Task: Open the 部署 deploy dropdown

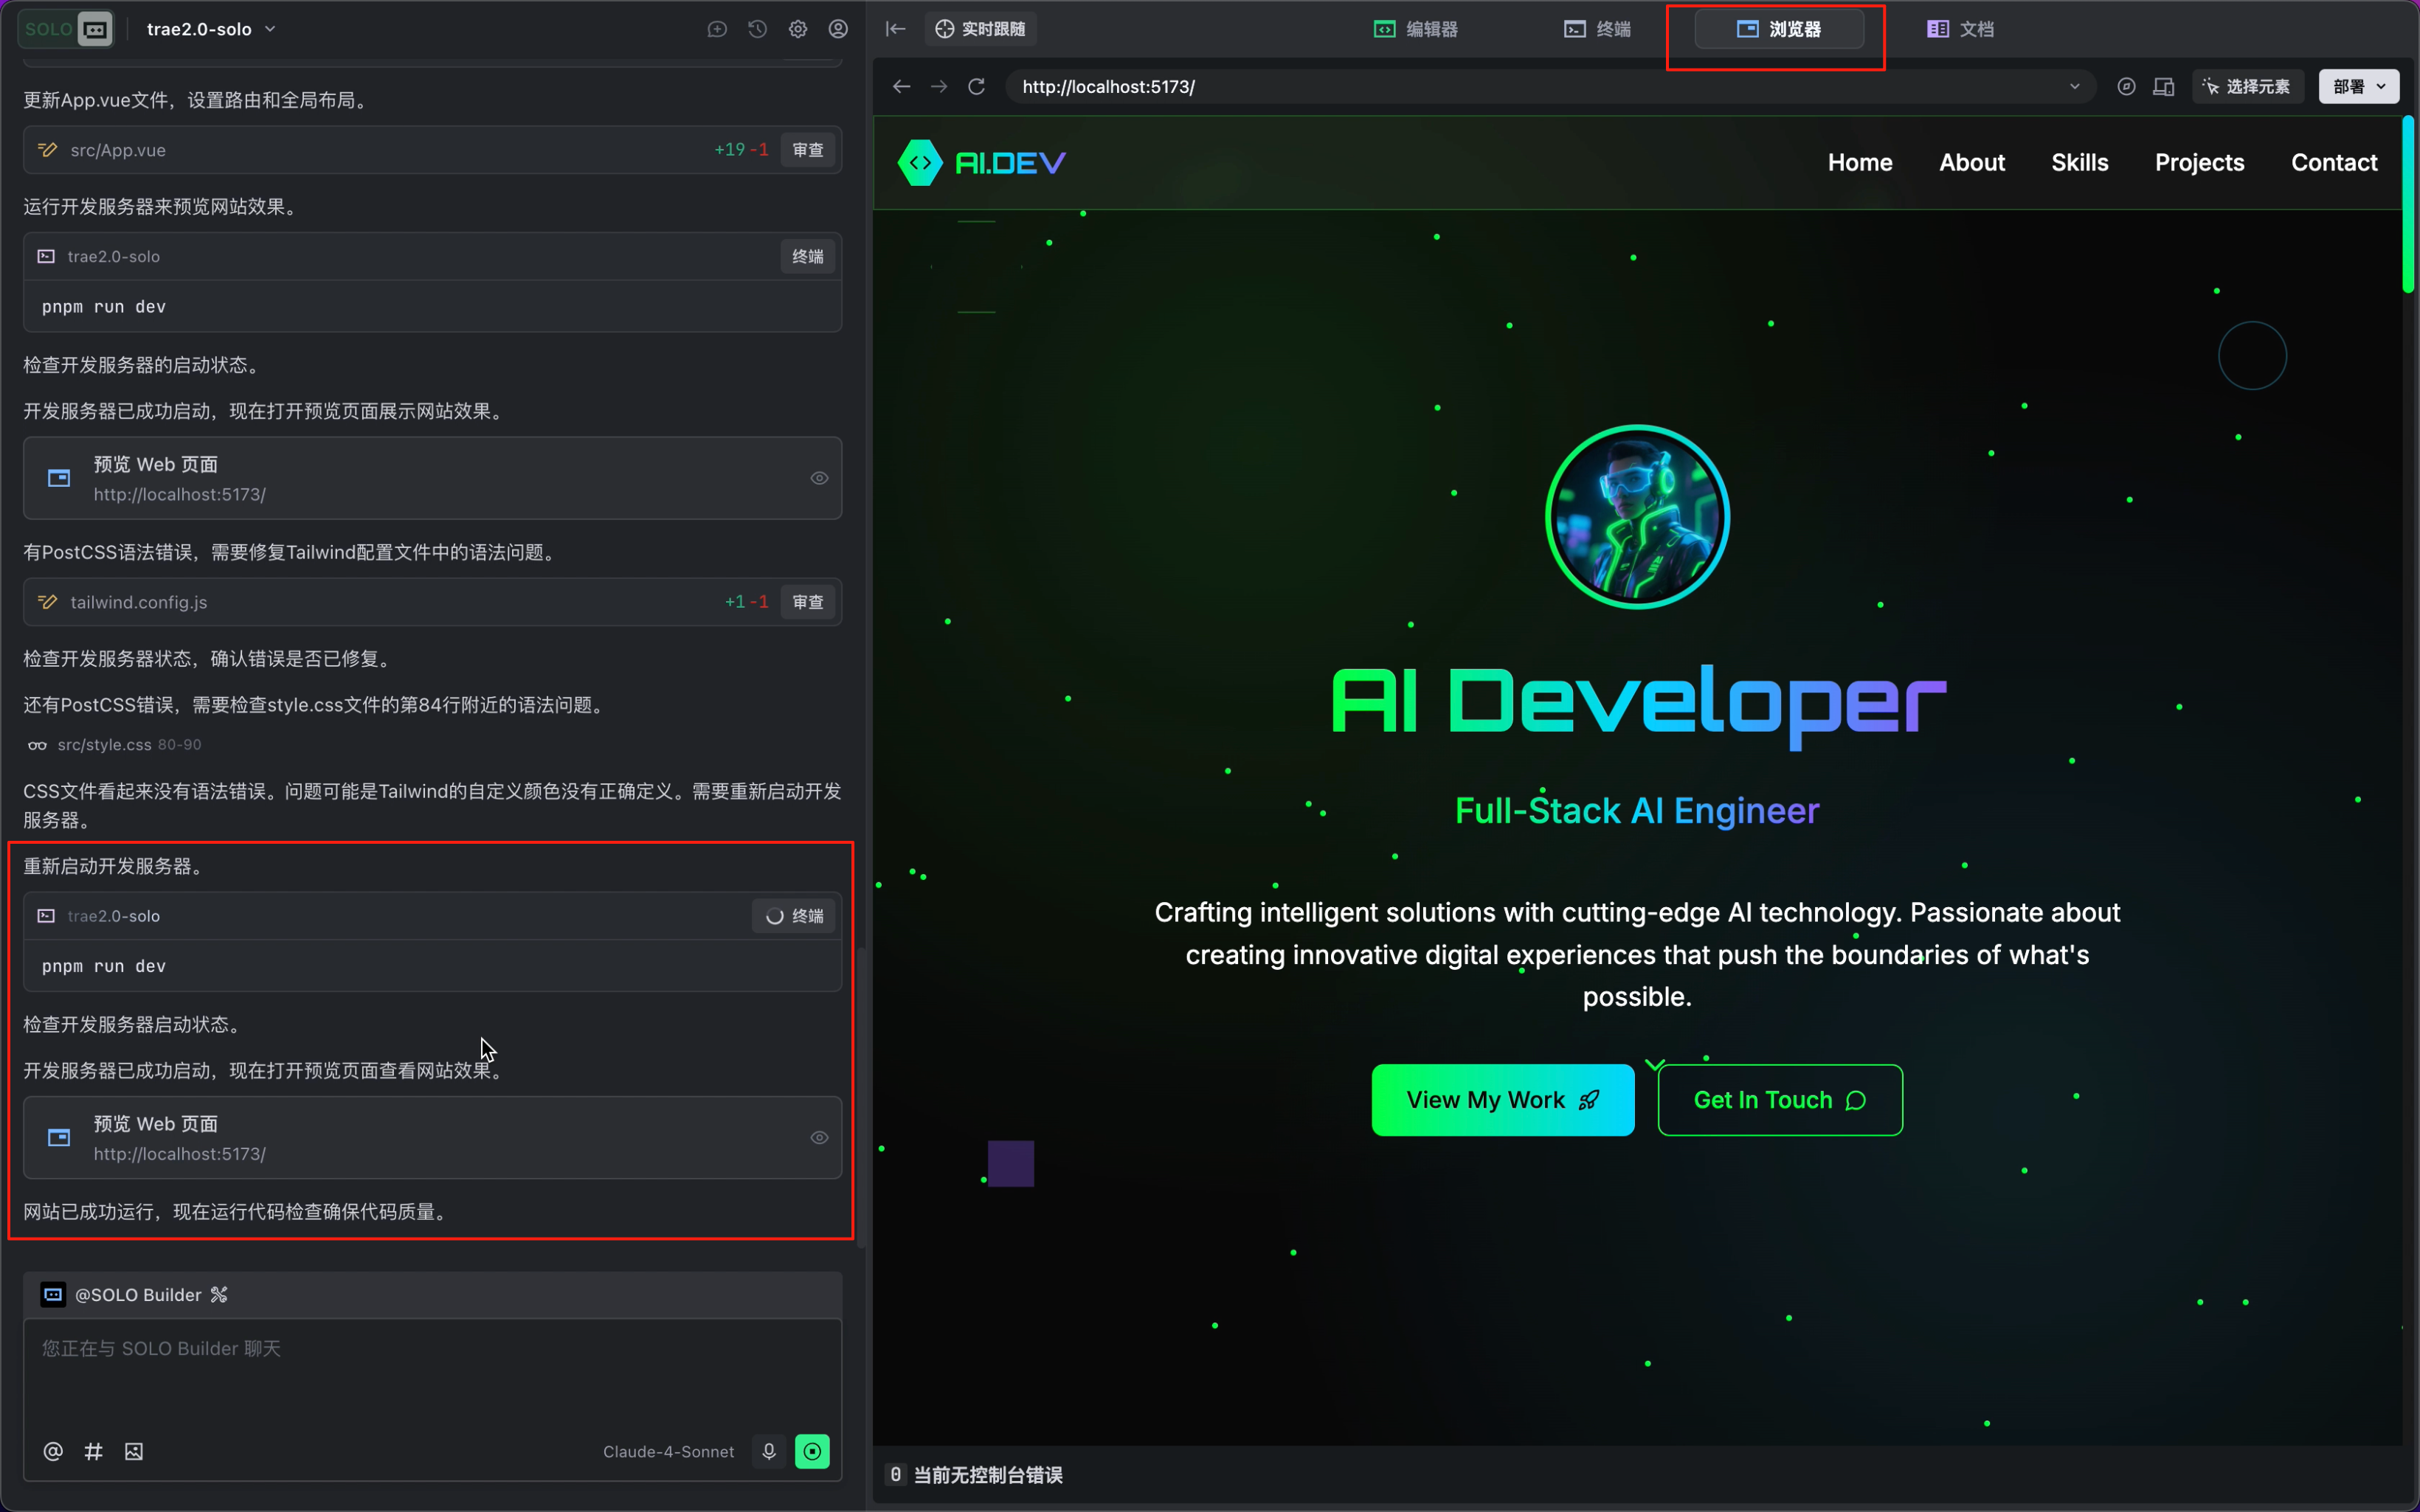Action: coord(2357,87)
